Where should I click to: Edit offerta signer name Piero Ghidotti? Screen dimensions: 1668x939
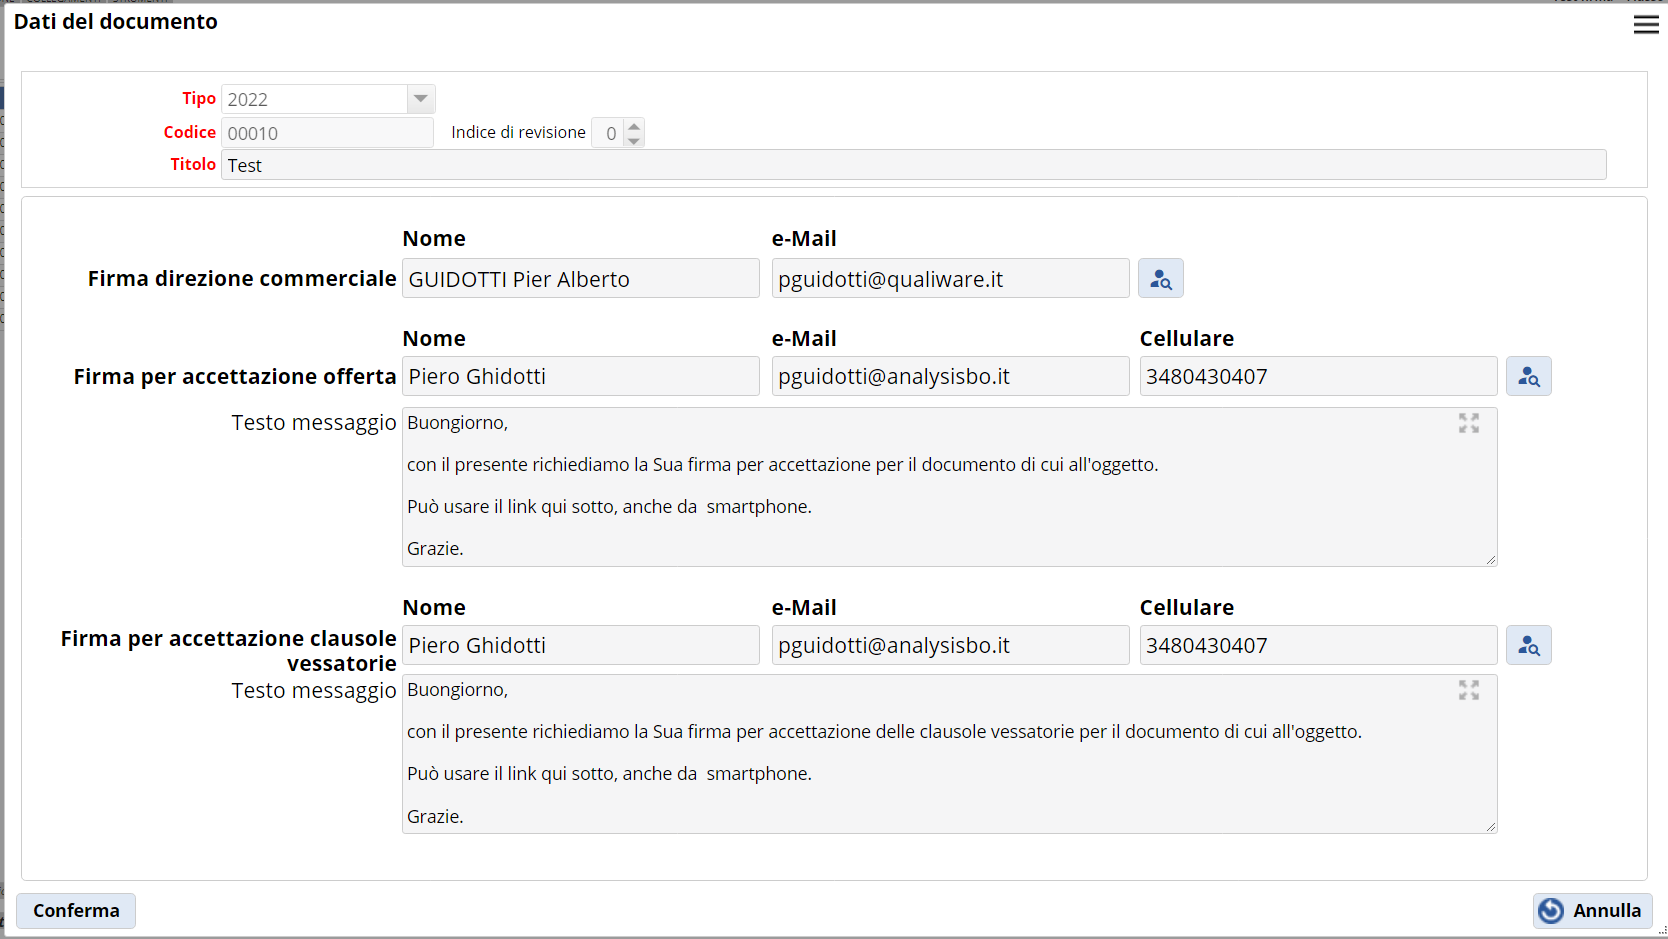(x=580, y=377)
